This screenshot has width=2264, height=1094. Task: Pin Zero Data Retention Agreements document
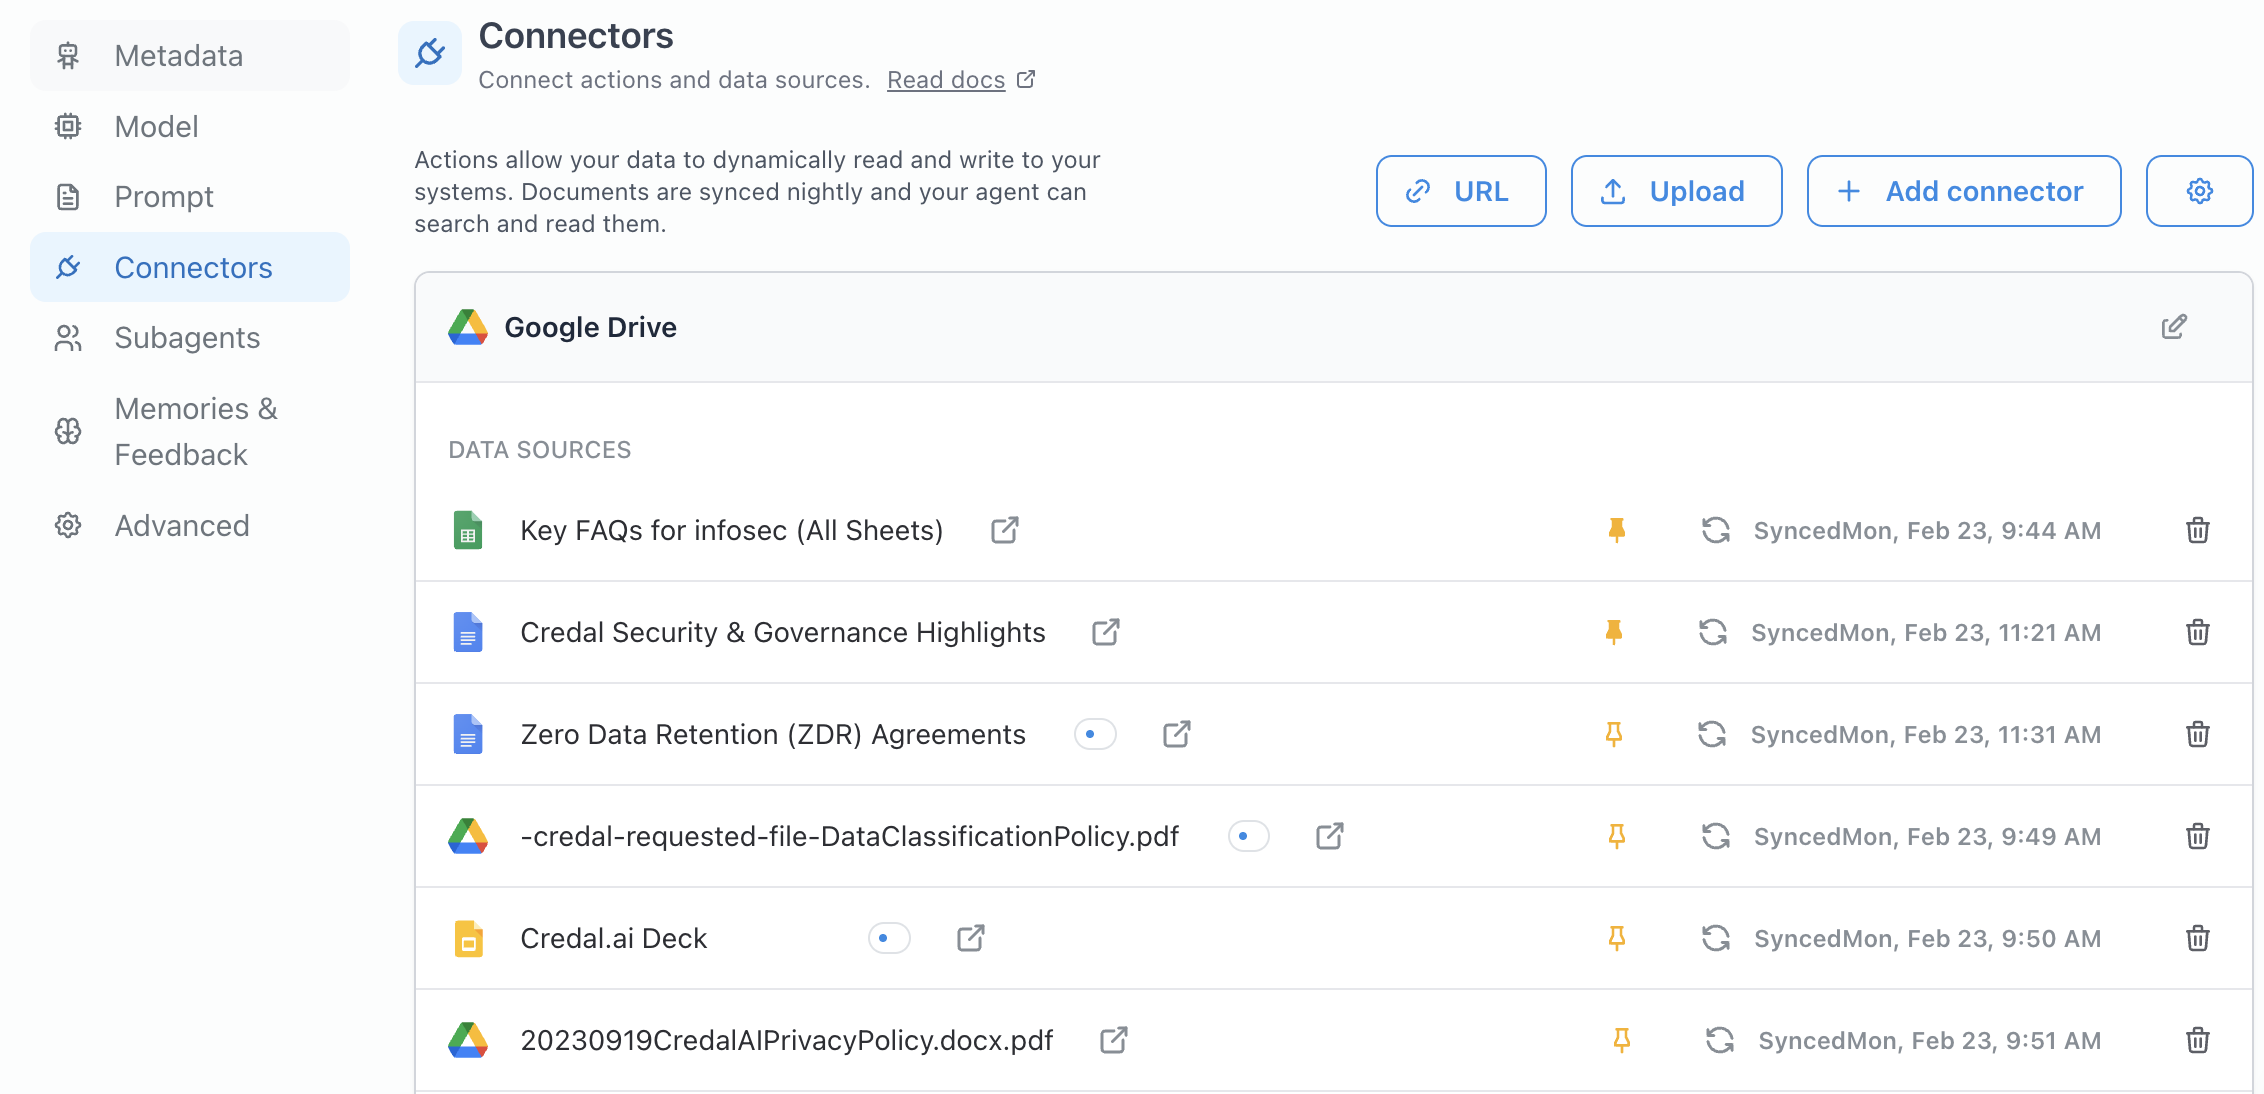click(1613, 734)
